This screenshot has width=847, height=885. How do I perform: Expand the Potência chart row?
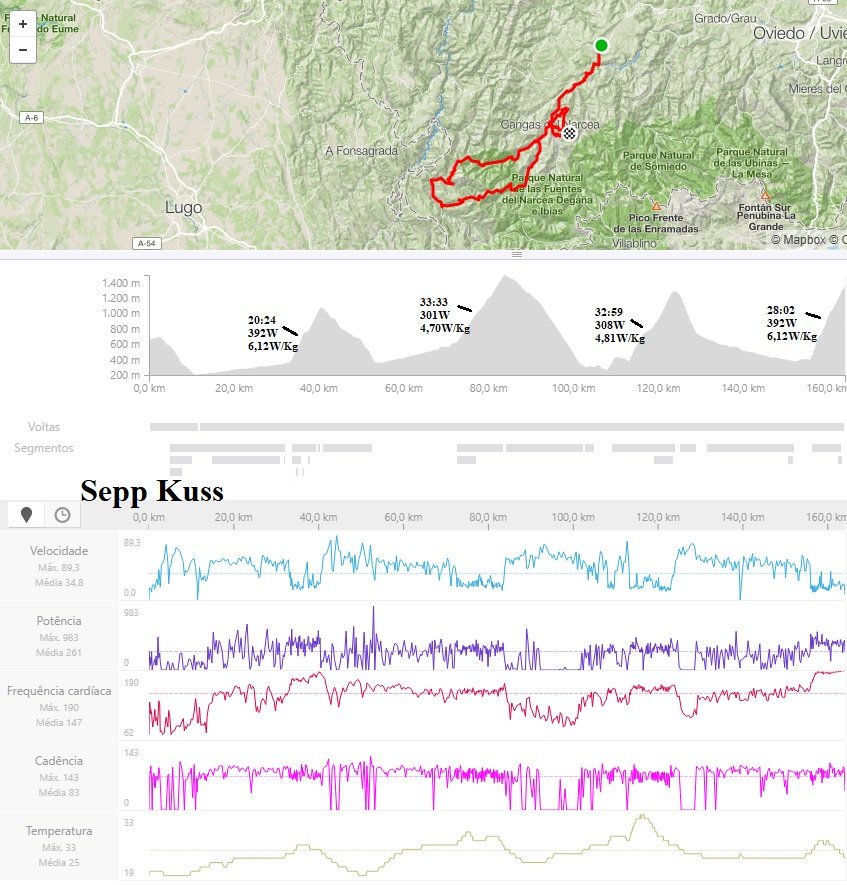(58, 621)
